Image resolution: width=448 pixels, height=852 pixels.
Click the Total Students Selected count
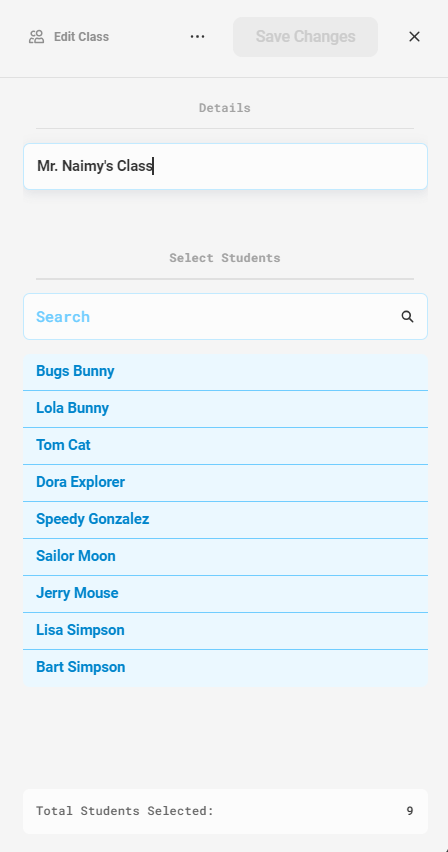(x=410, y=811)
